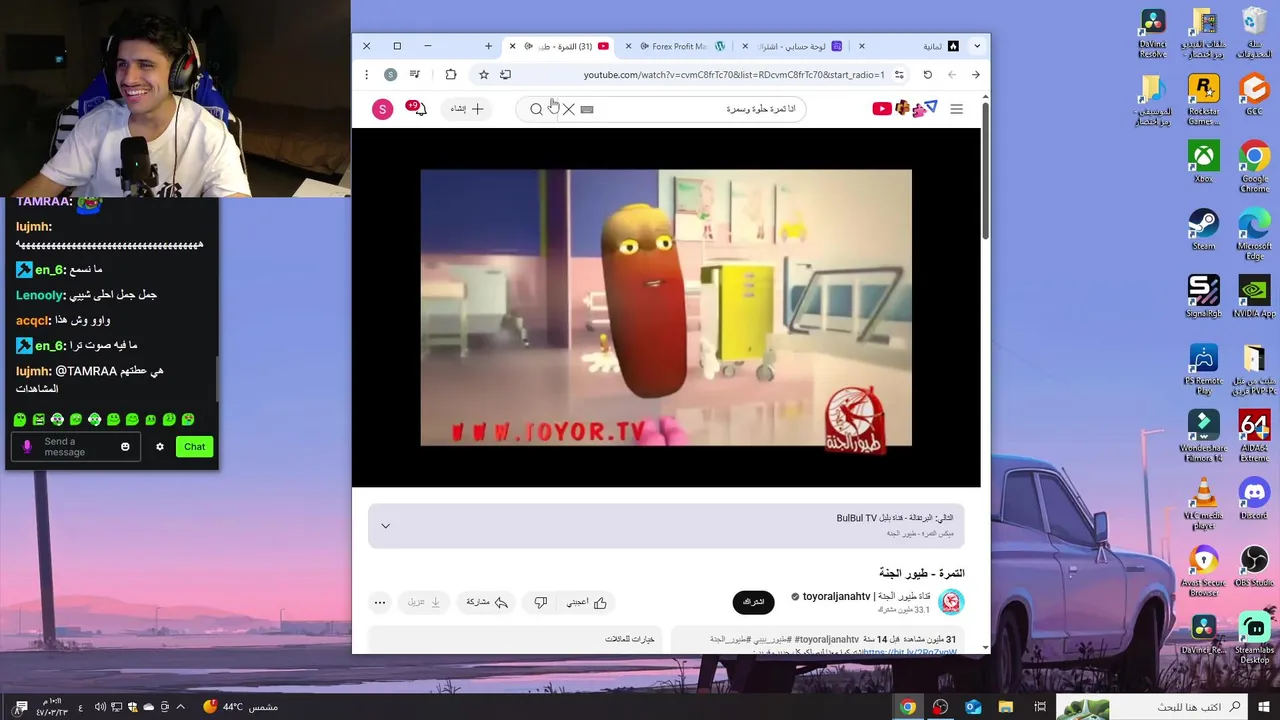The height and width of the screenshot is (720, 1280).
Task: Open Streamlabs Desktop icon
Action: (x=1254, y=638)
